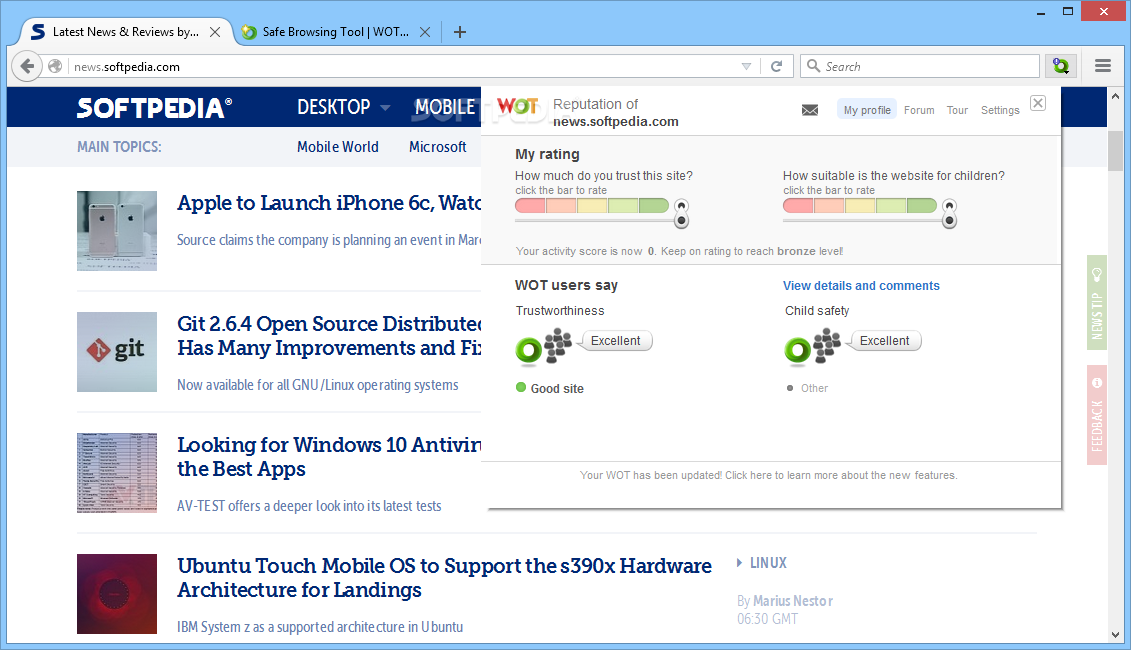The height and width of the screenshot is (650, 1131).
Task: Open the Firefox hamburger menu
Action: click(x=1102, y=66)
